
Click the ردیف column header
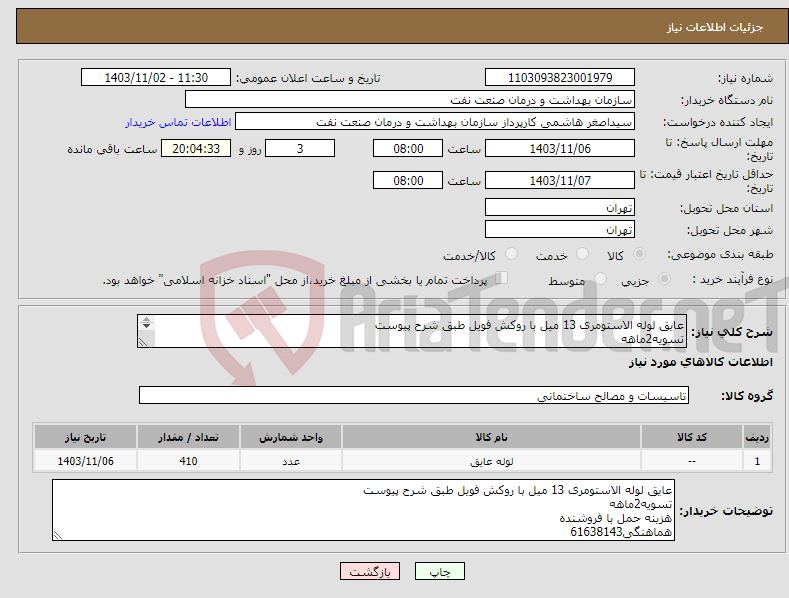click(x=757, y=437)
